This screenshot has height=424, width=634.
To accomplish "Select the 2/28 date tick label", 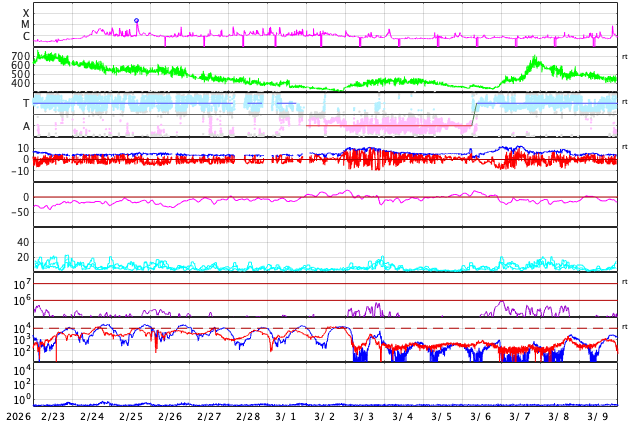I will pos(248,416).
